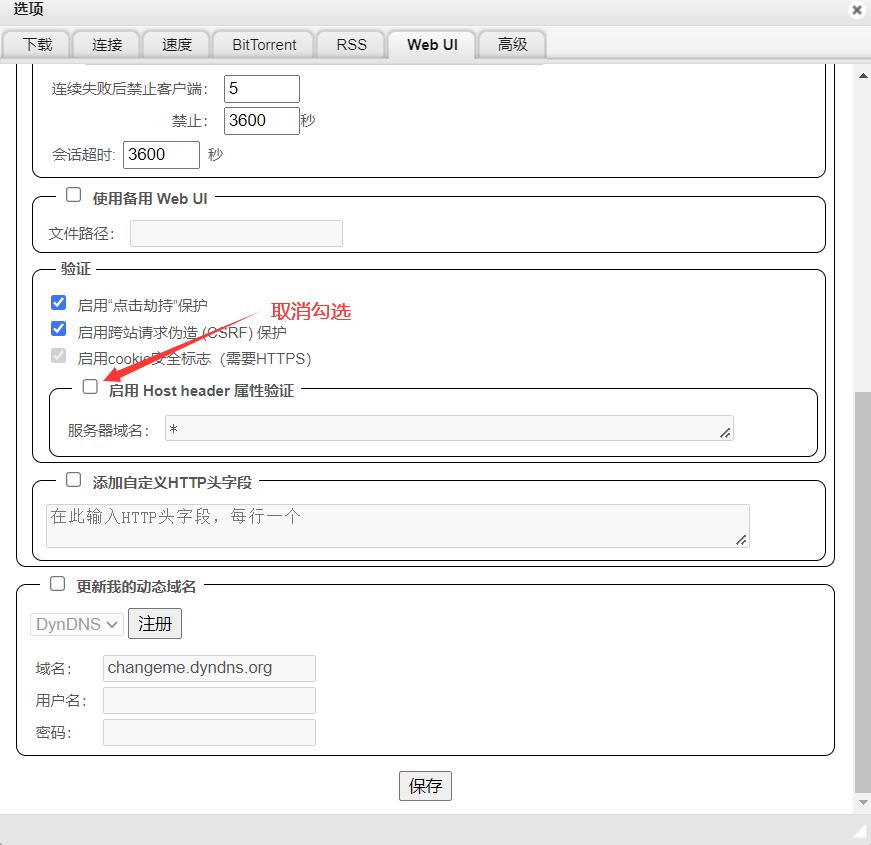Select the 速度 tab
The image size is (871, 845).
(x=176, y=44)
